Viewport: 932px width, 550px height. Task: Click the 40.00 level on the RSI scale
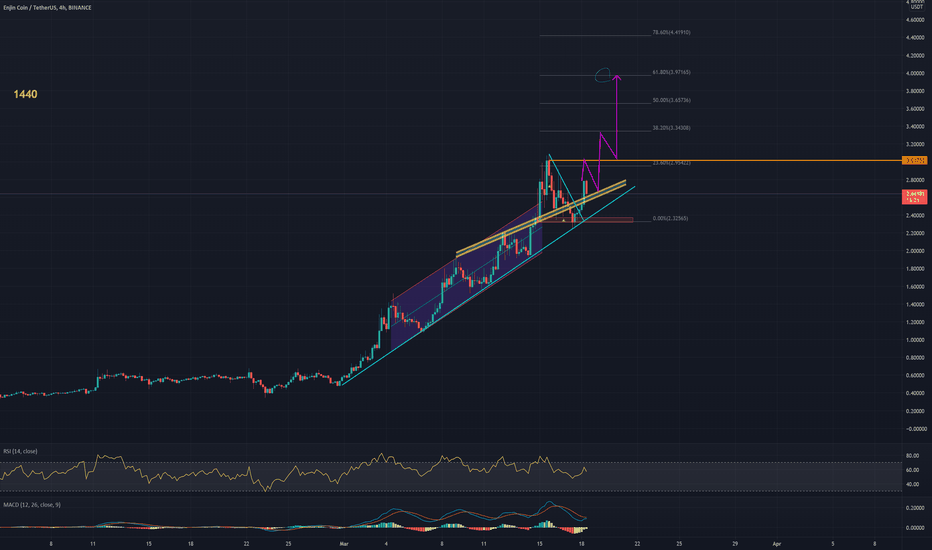point(912,485)
